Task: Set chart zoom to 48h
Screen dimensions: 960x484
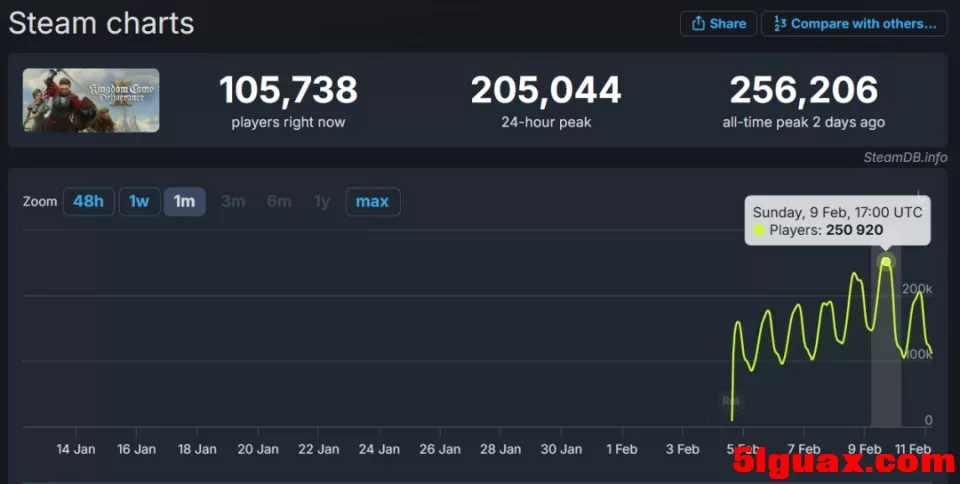Action: pos(88,201)
